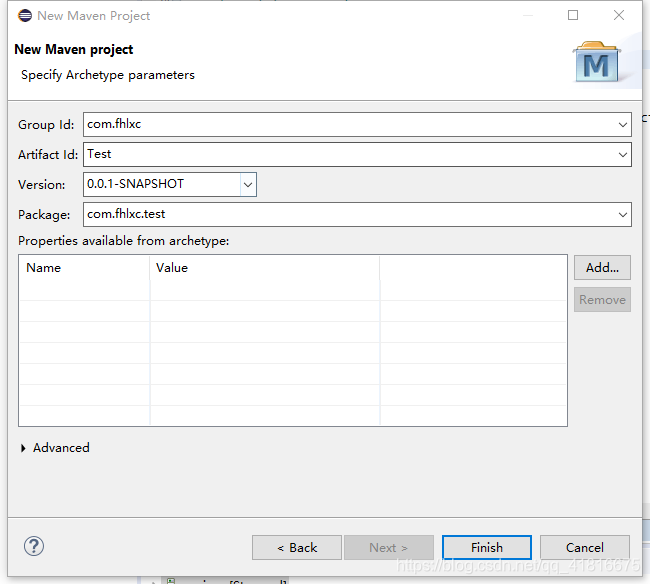The height and width of the screenshot is (584, 650).
Task: Open the Artifact Id dropdown arrow
Action: click(x=622, y=155)
